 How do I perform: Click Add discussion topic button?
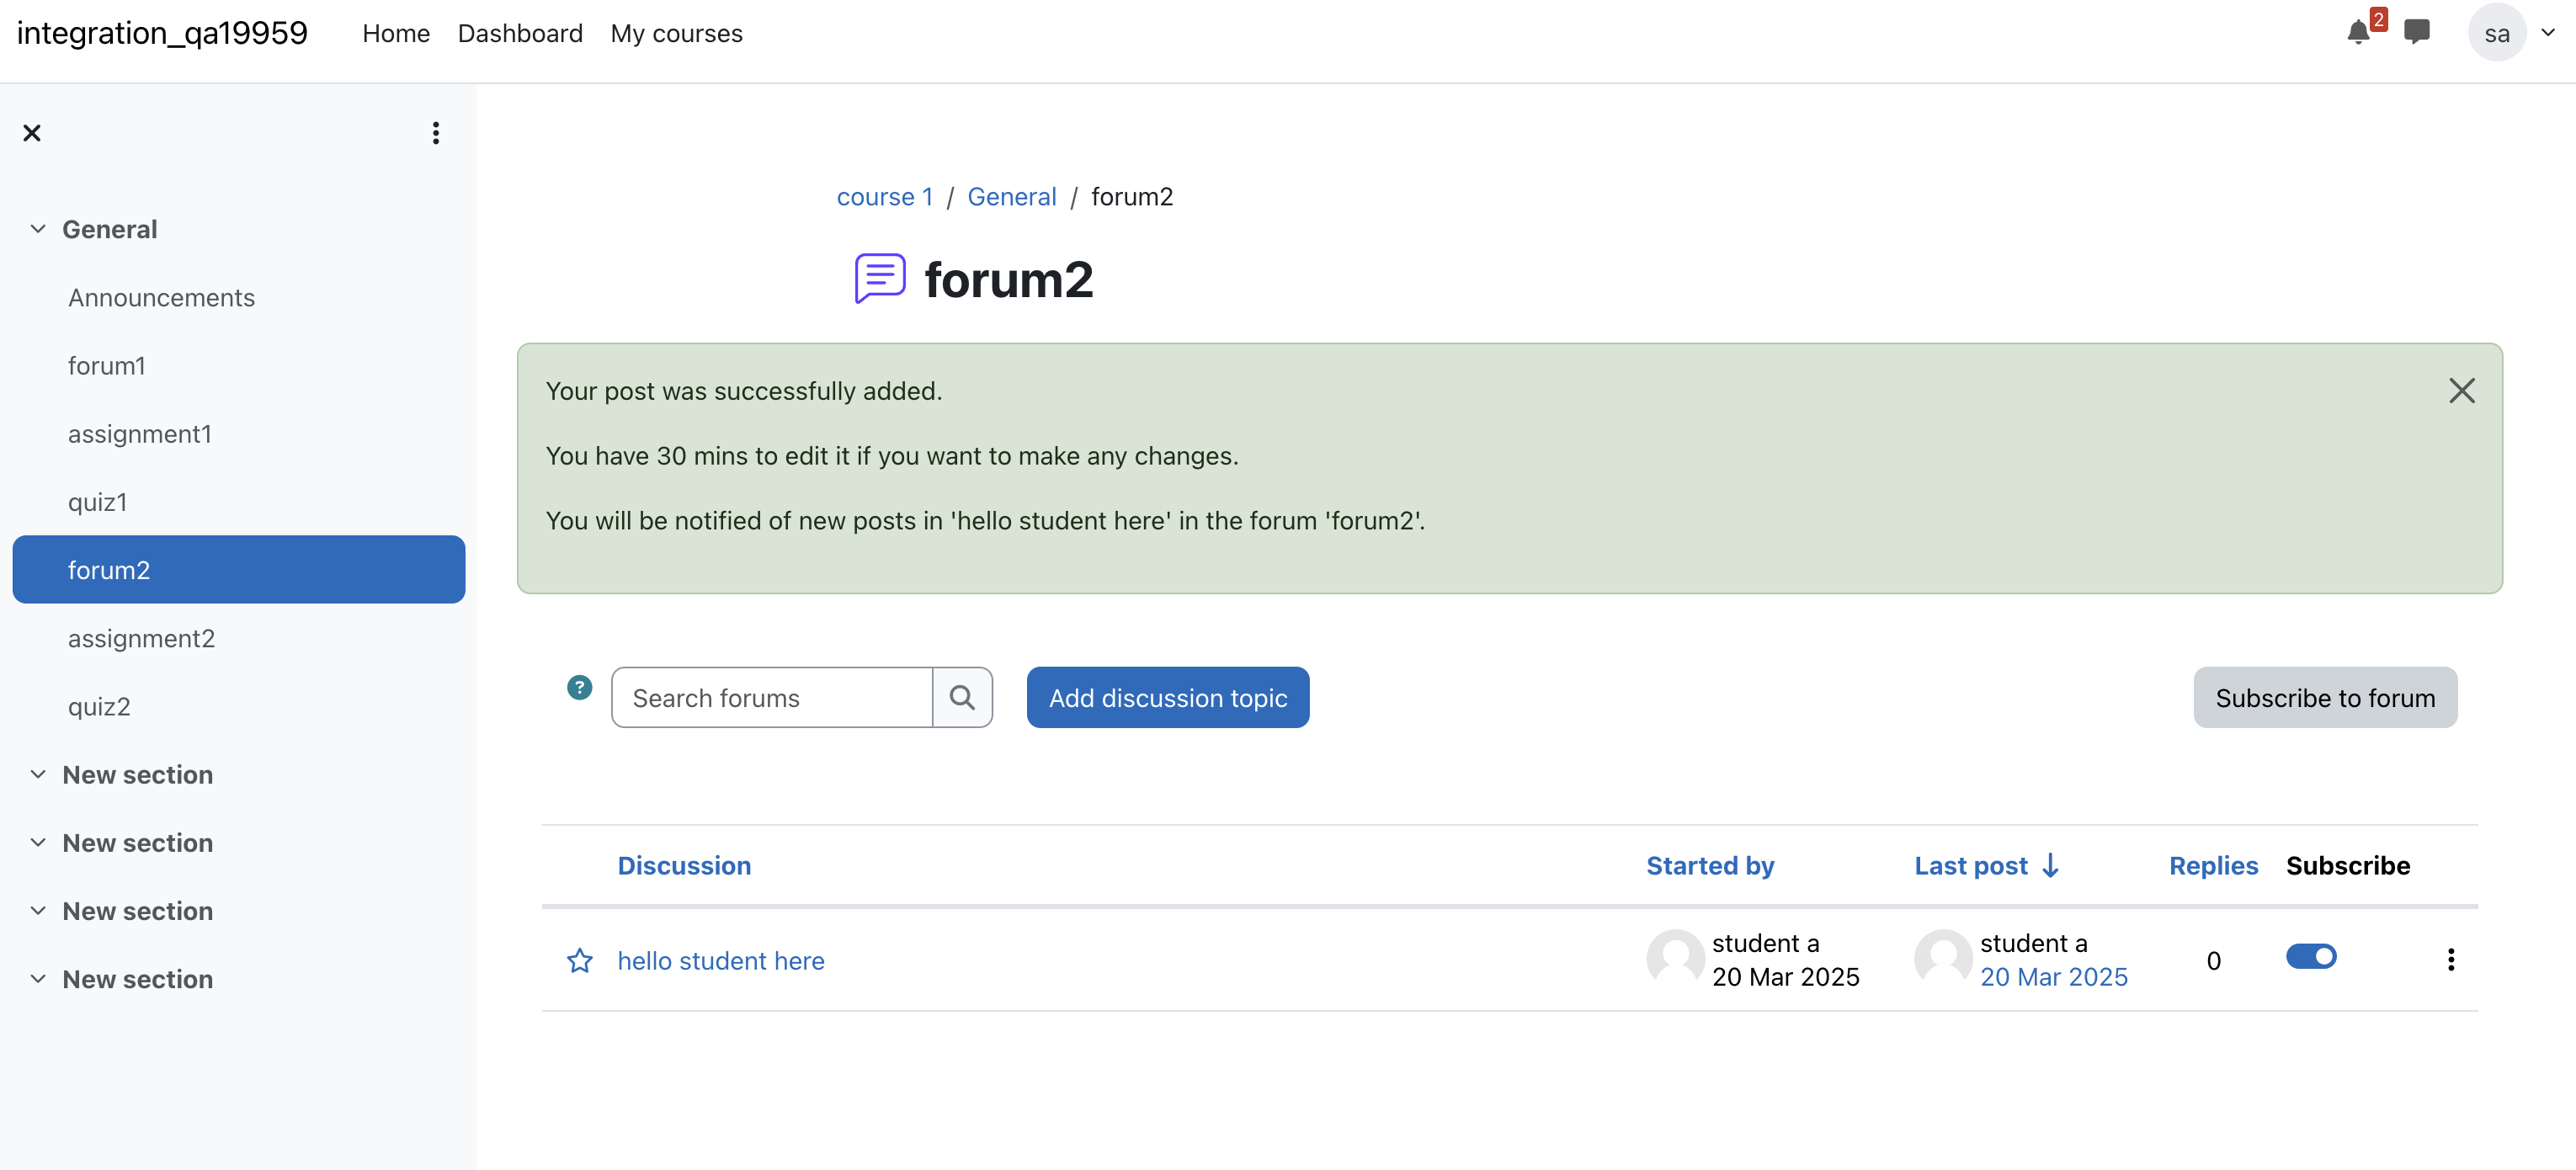coord(1167,697)
